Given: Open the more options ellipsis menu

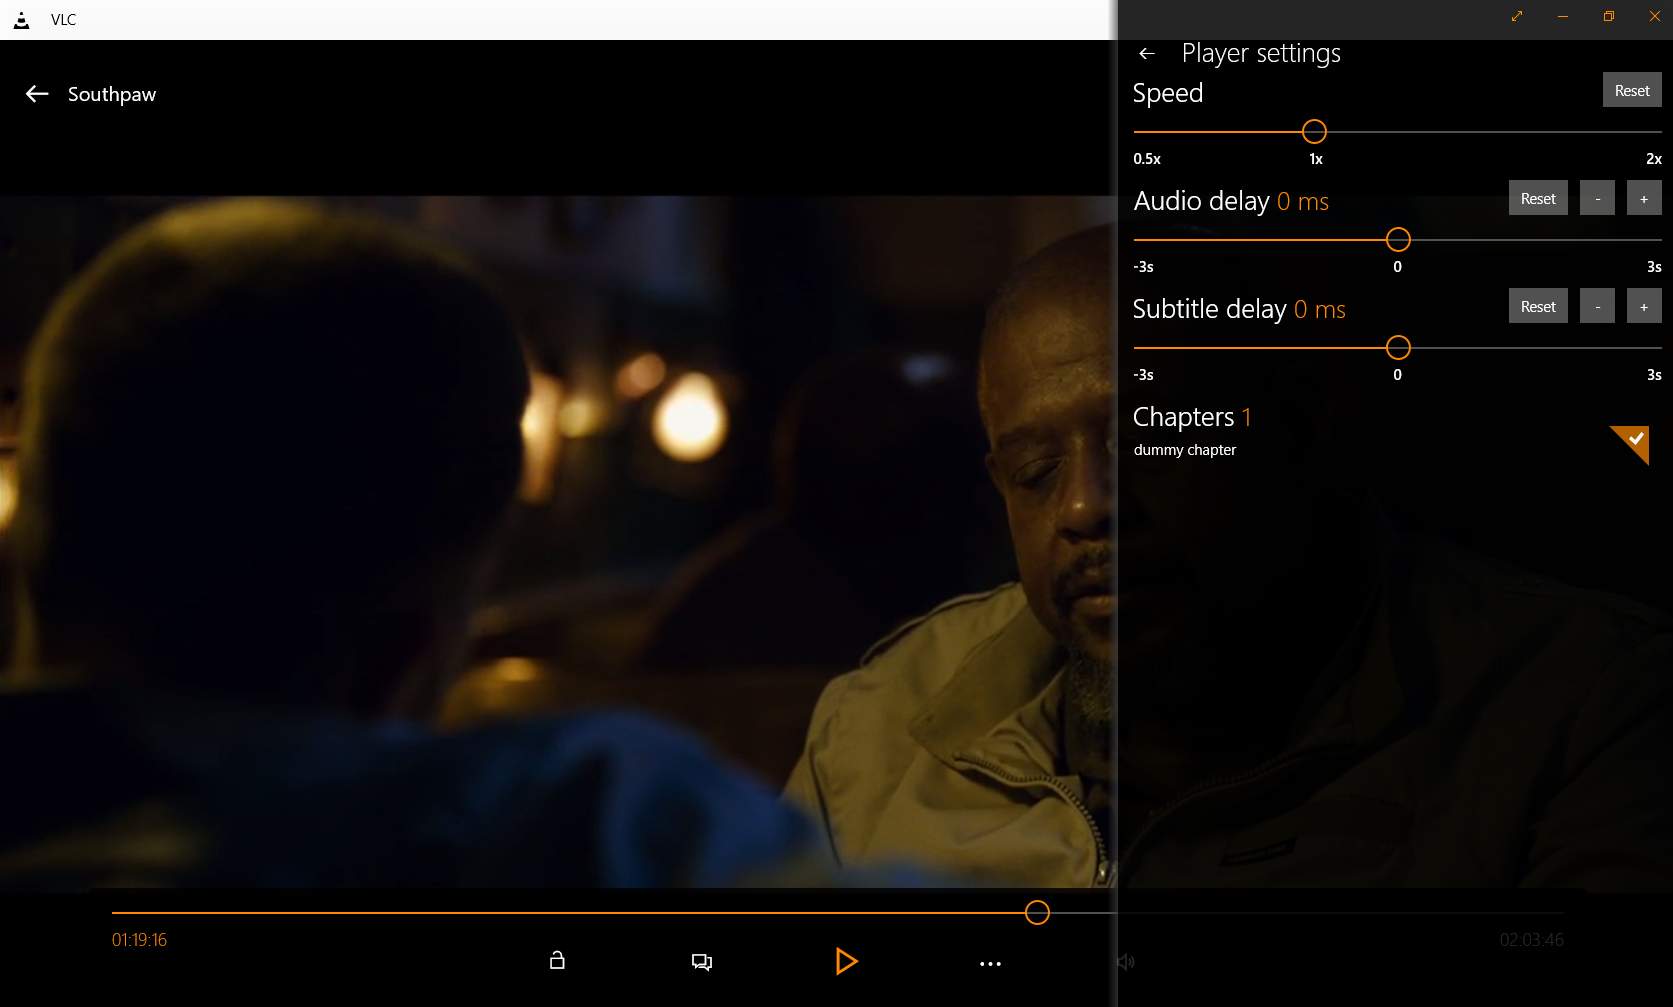Looking at the screenshot, I should coord(990,964).
